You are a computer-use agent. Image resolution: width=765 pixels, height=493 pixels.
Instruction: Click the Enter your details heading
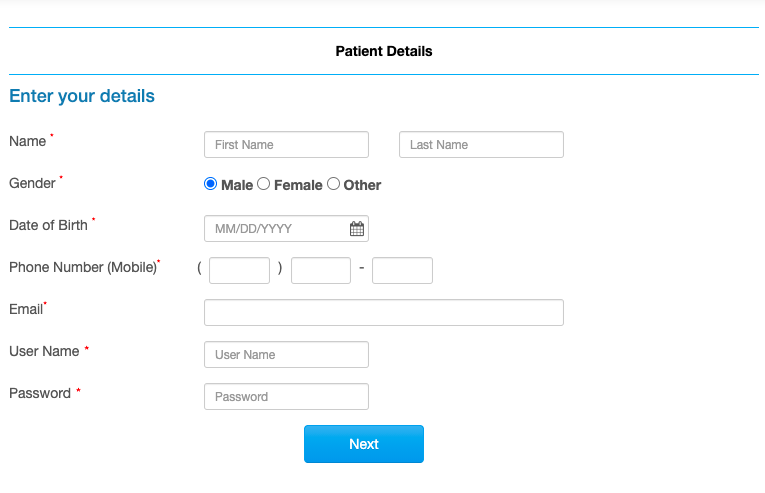[x=82, y=96]
